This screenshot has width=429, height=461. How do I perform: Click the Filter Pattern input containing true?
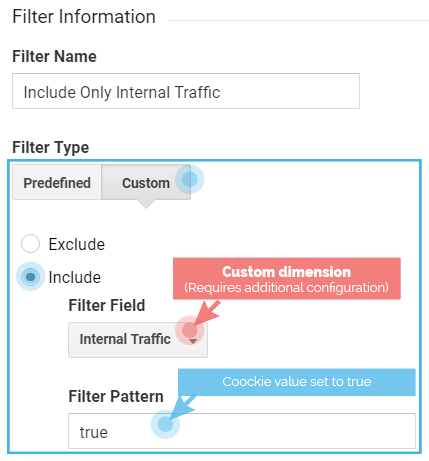point(242,431)
